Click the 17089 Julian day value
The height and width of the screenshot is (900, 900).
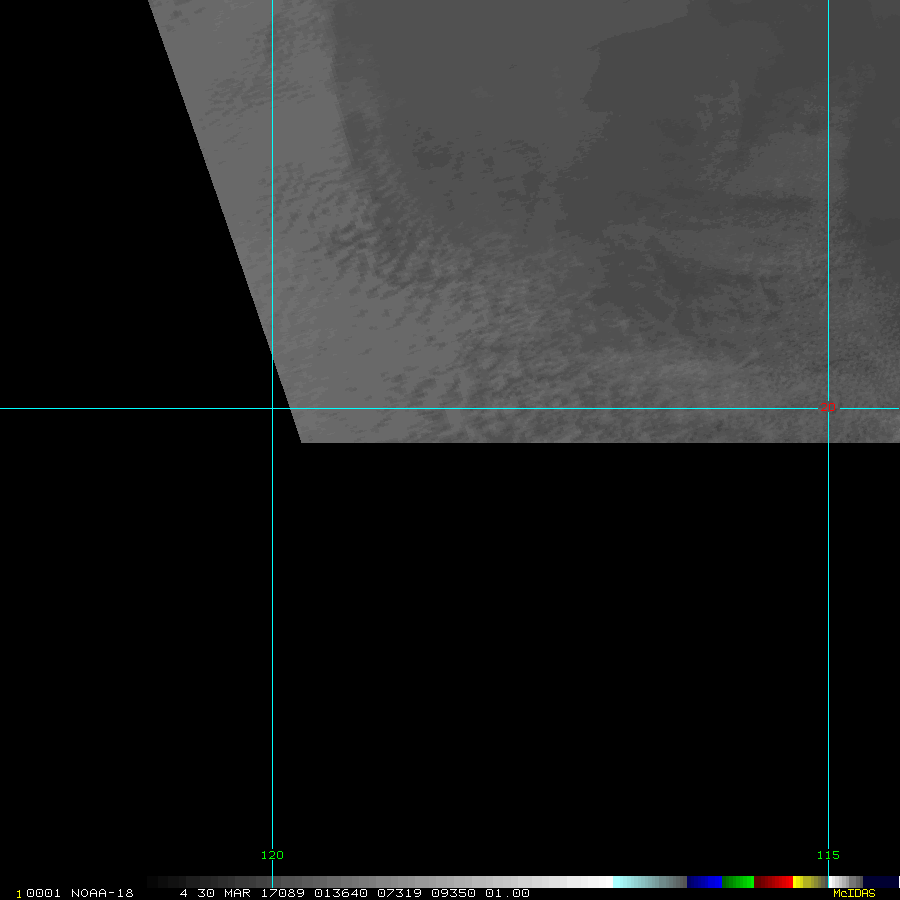[283, 893]
